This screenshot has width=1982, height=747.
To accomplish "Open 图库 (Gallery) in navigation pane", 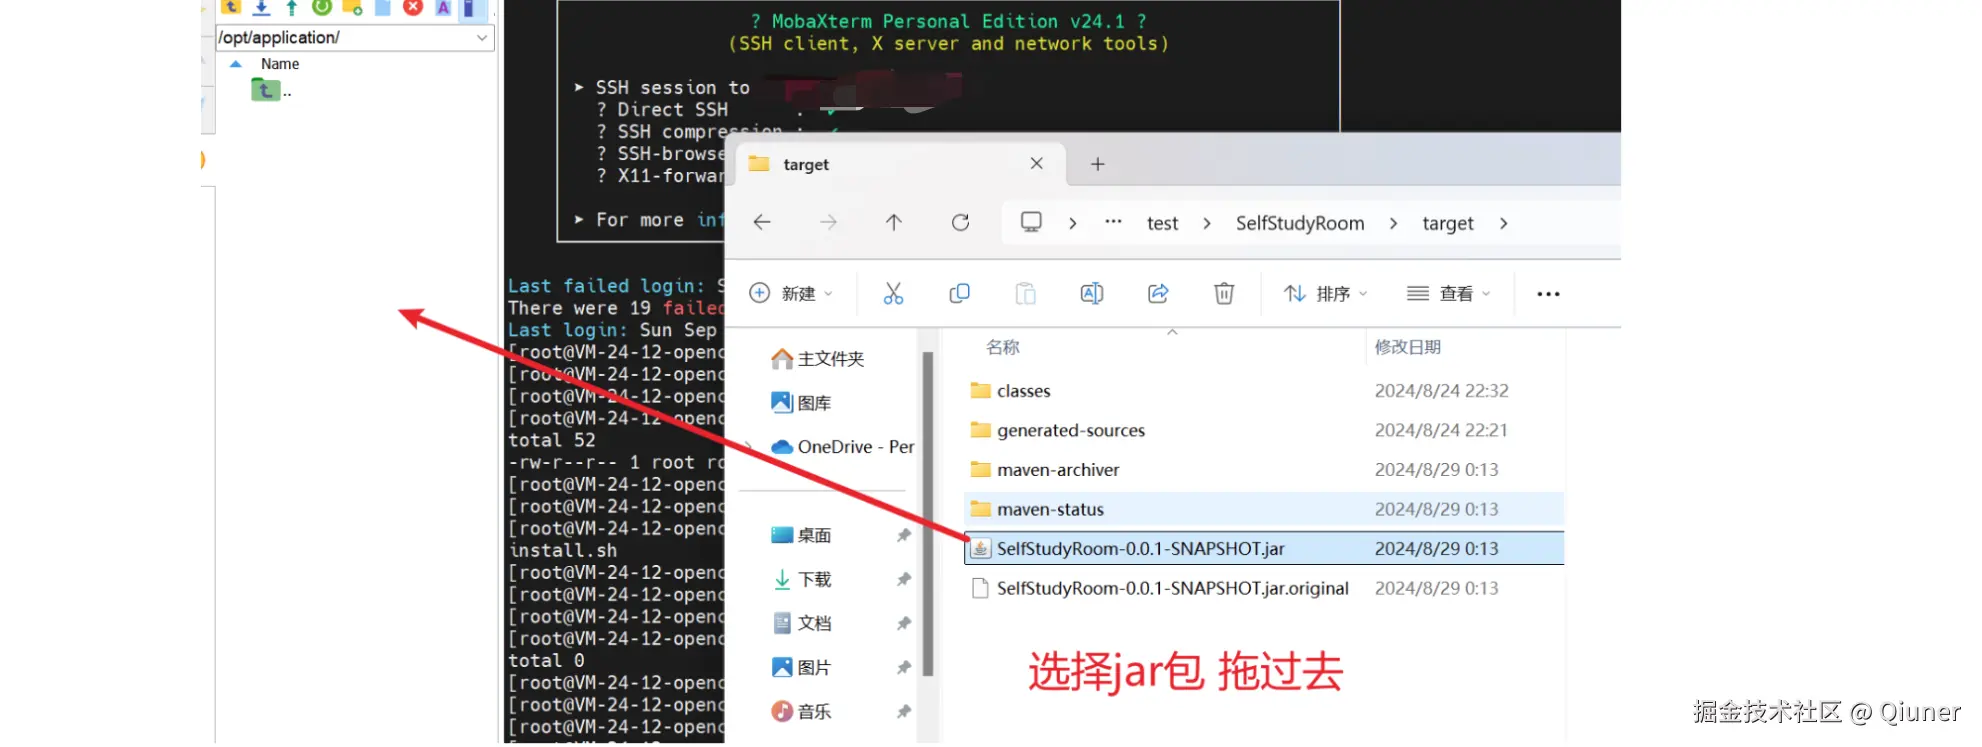I will pyautogui.click(x=802, y=403).
